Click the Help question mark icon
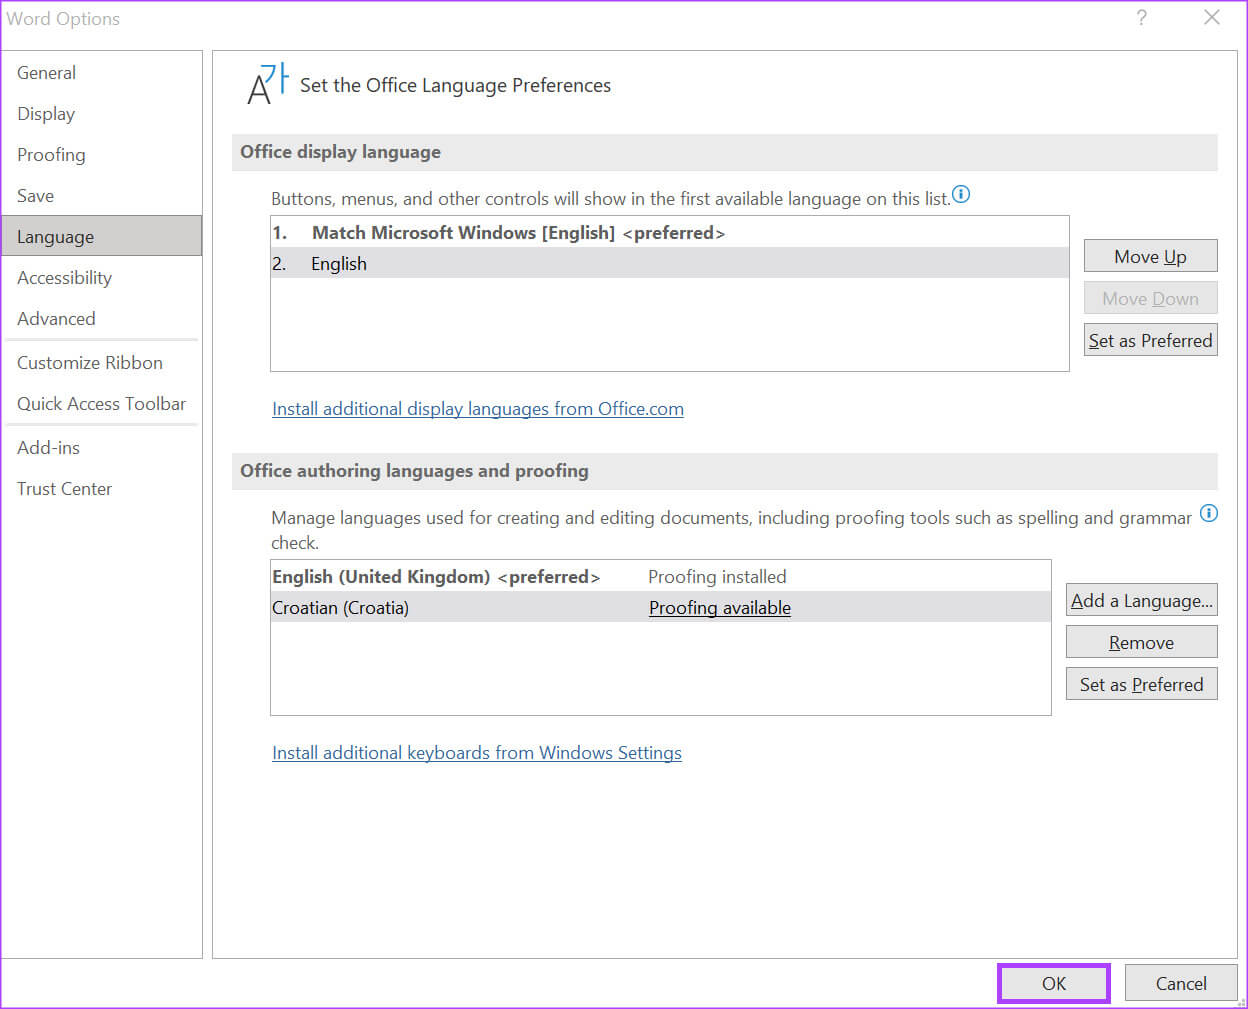1248x1009 pixels. (x=1141, y=18)
